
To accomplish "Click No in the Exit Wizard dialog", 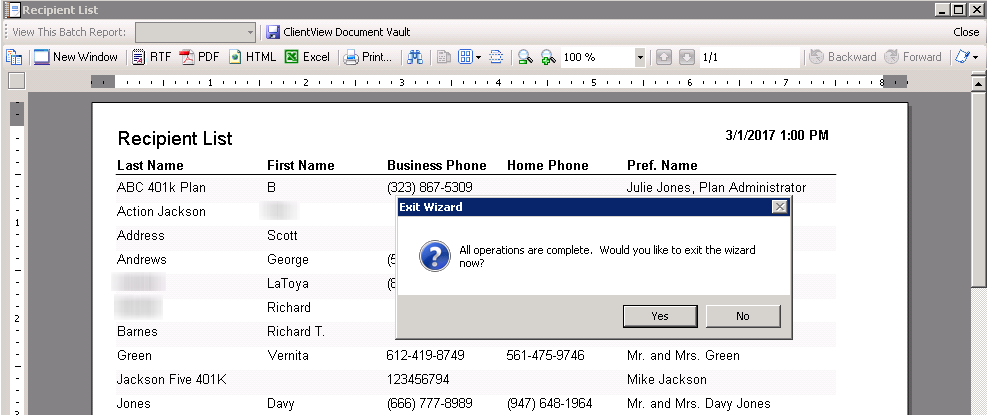I will coord(743,316).
